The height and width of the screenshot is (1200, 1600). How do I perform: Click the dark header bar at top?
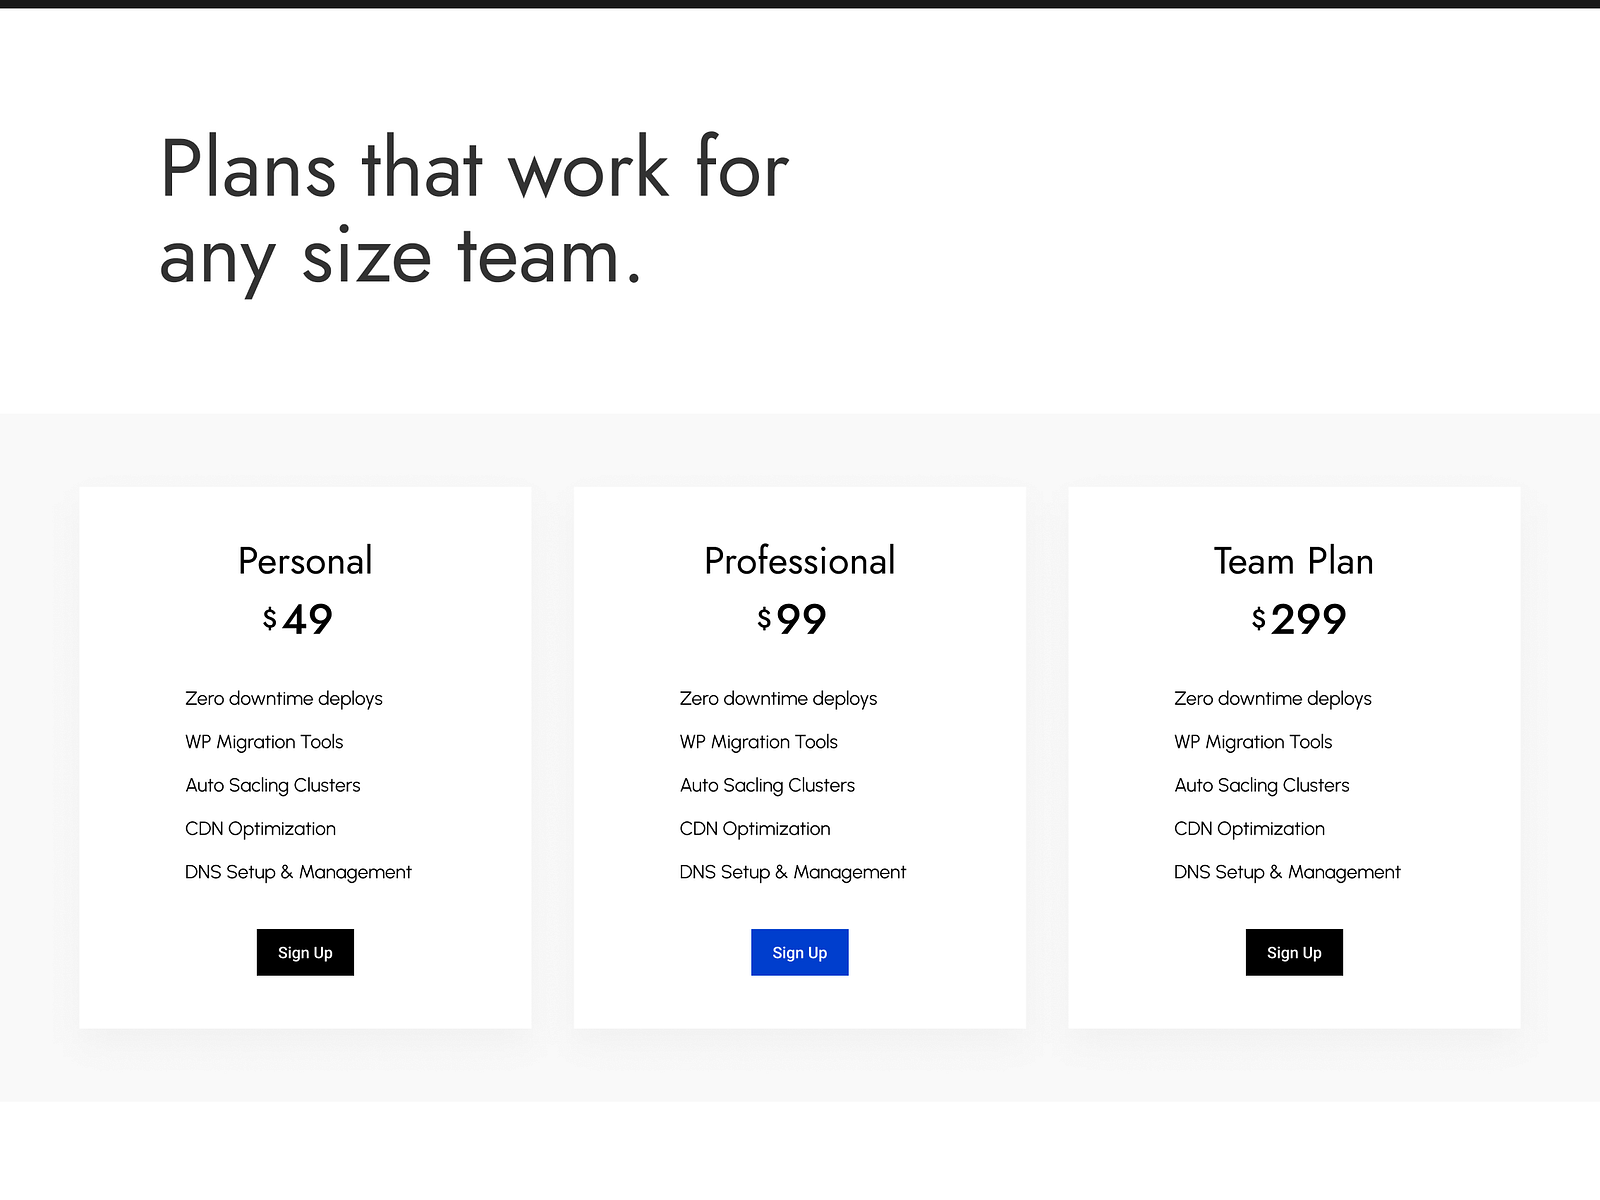(800, 7)
